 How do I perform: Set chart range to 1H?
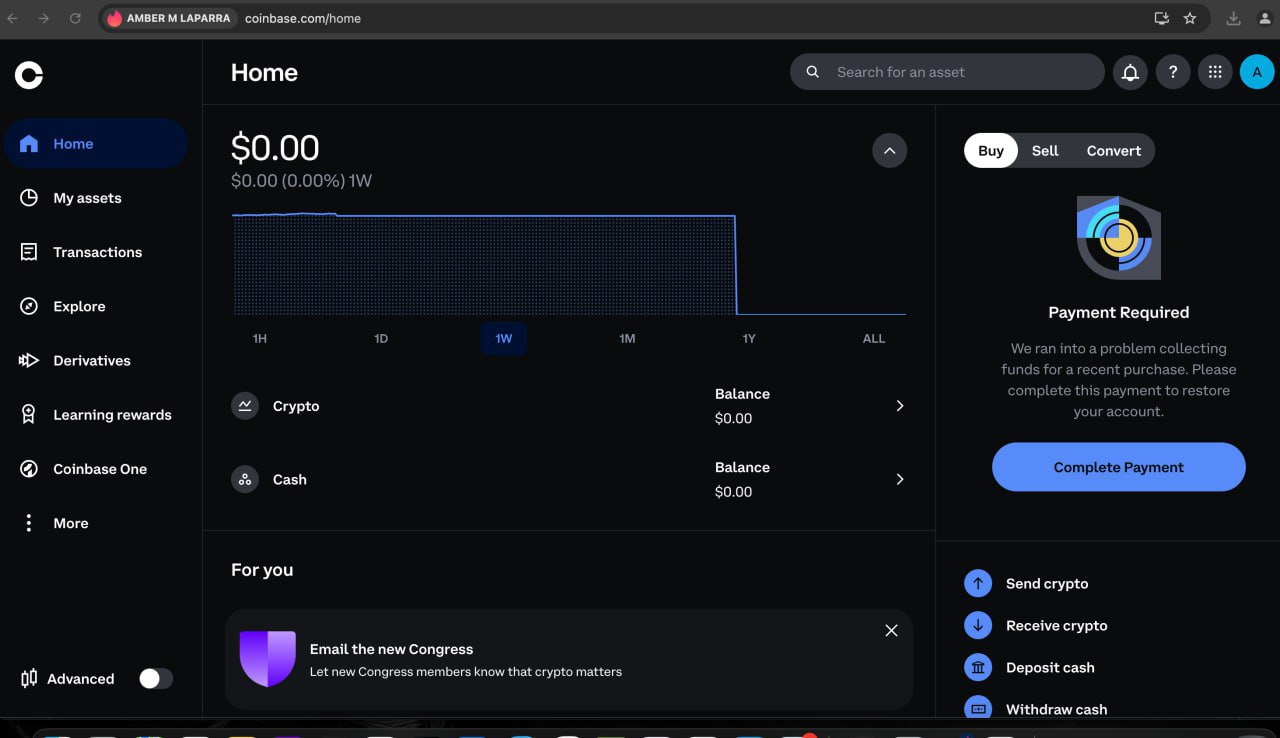tap(260, 338)
